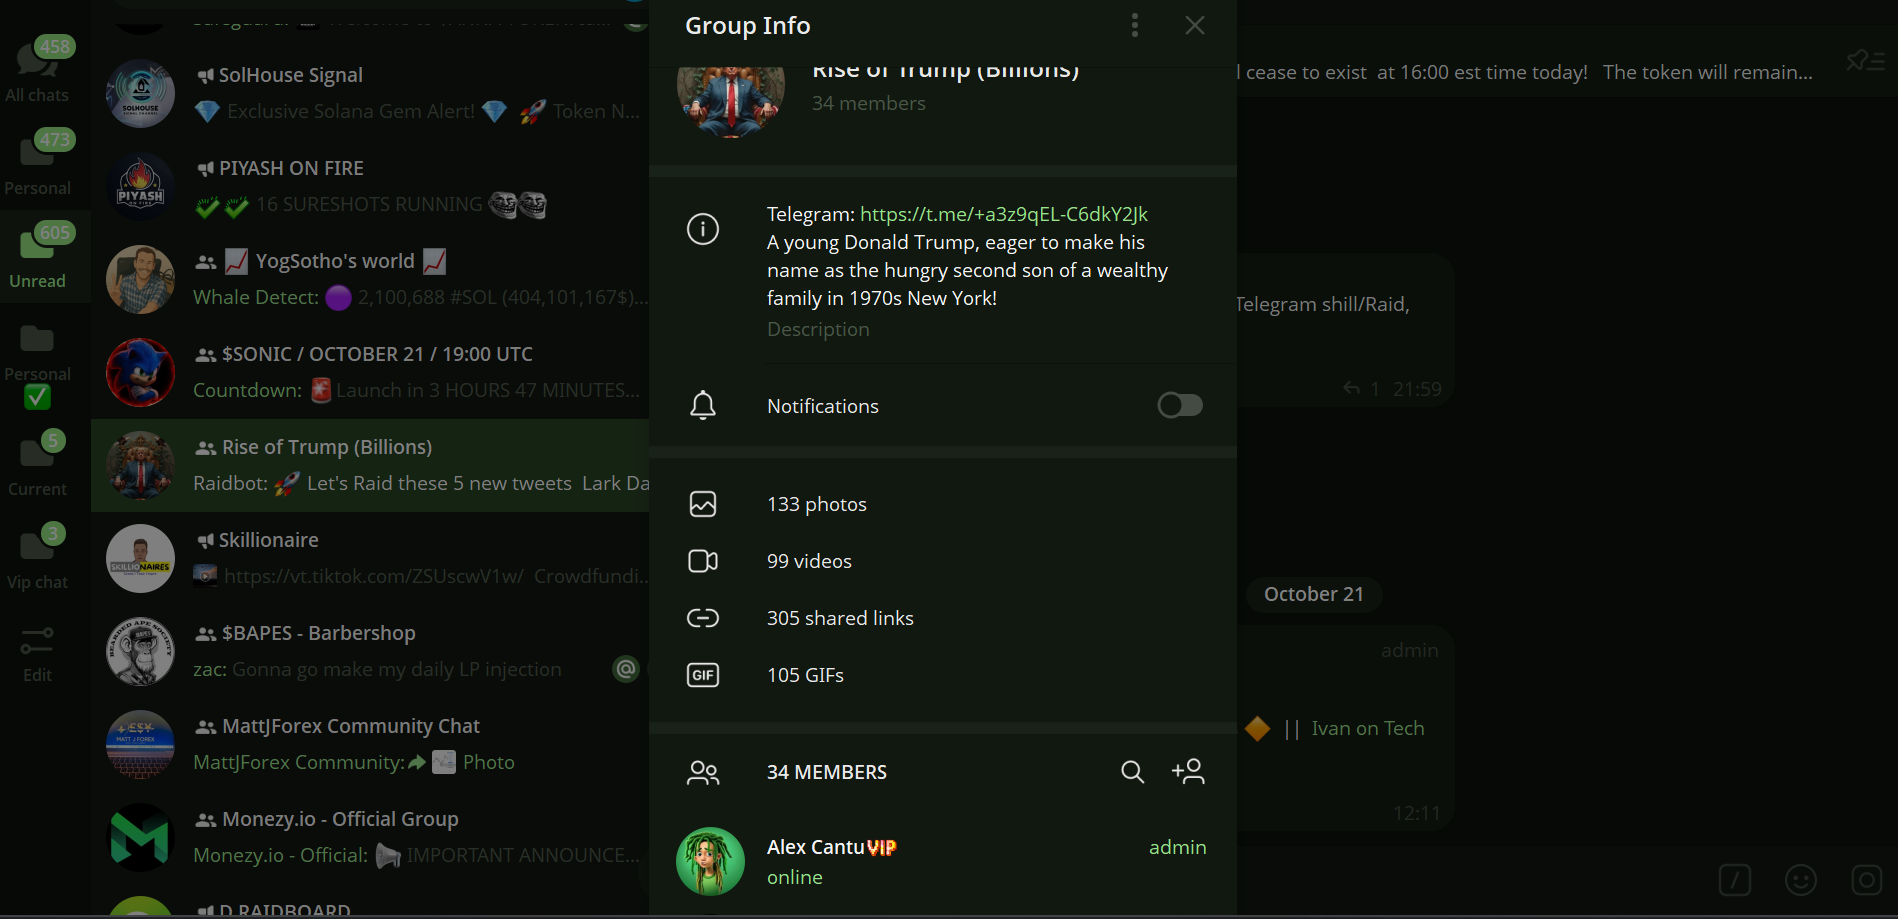Click the Telegram invite link in description
This screenshot has width=1898, height=919.
tap(1003, 214)
